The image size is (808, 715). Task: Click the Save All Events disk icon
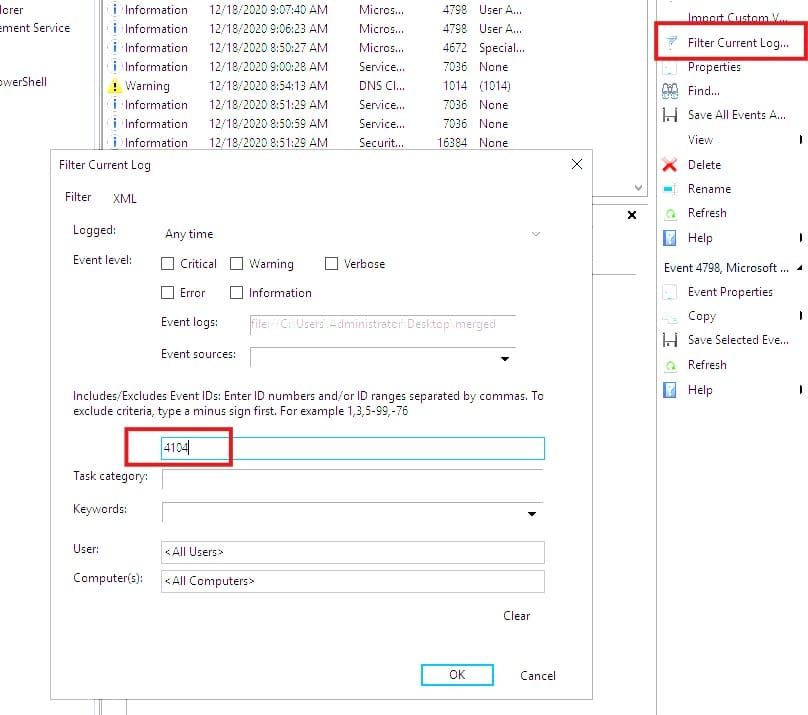[x=670, y=115]
